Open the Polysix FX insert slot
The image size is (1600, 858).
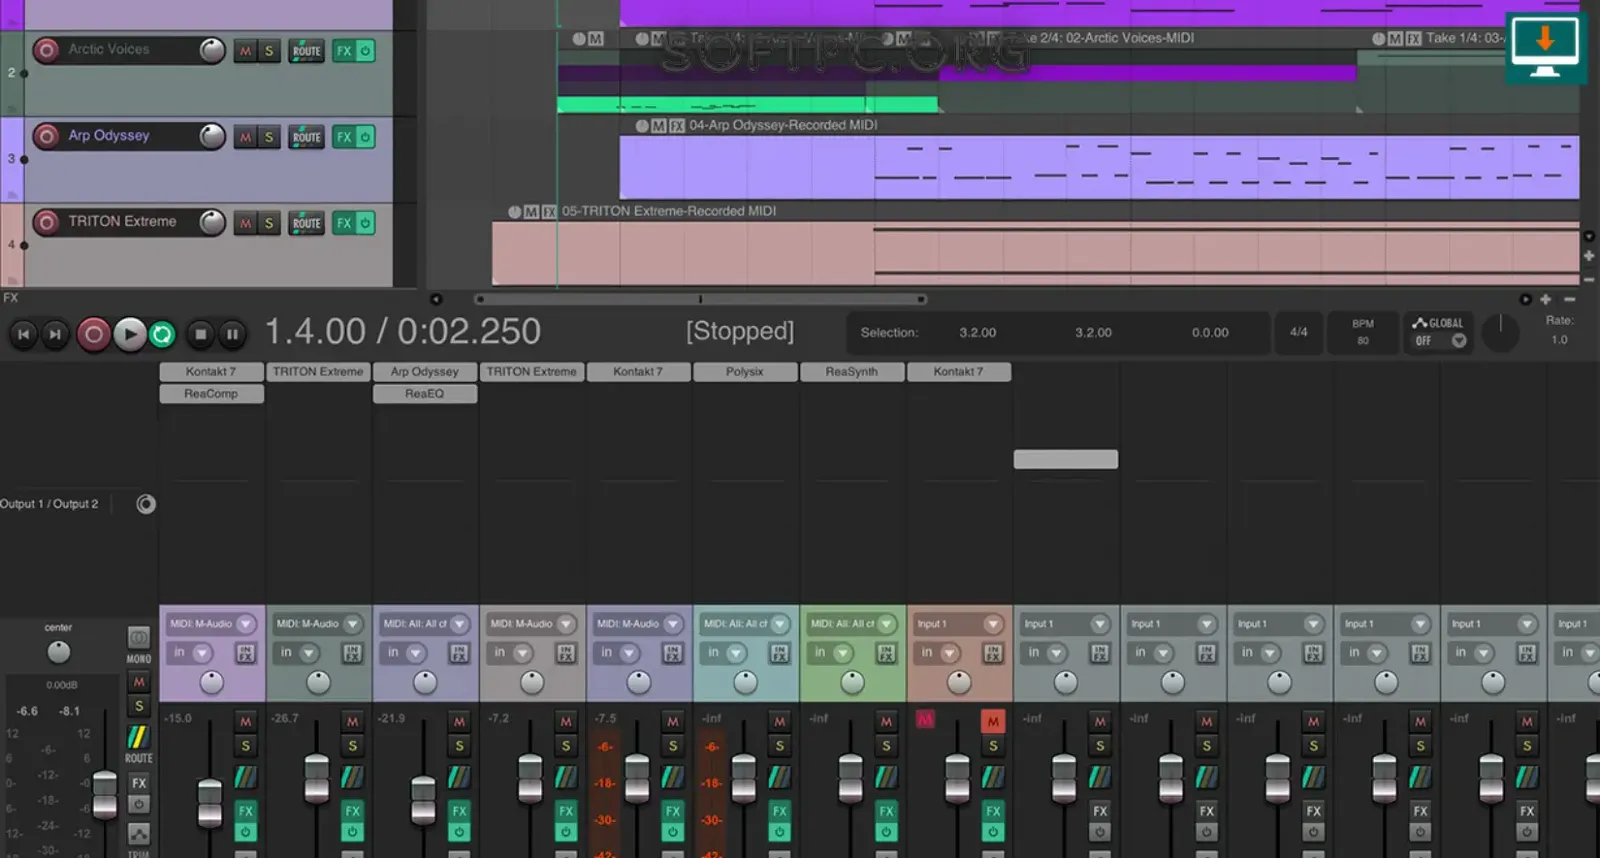pos(745,372)
